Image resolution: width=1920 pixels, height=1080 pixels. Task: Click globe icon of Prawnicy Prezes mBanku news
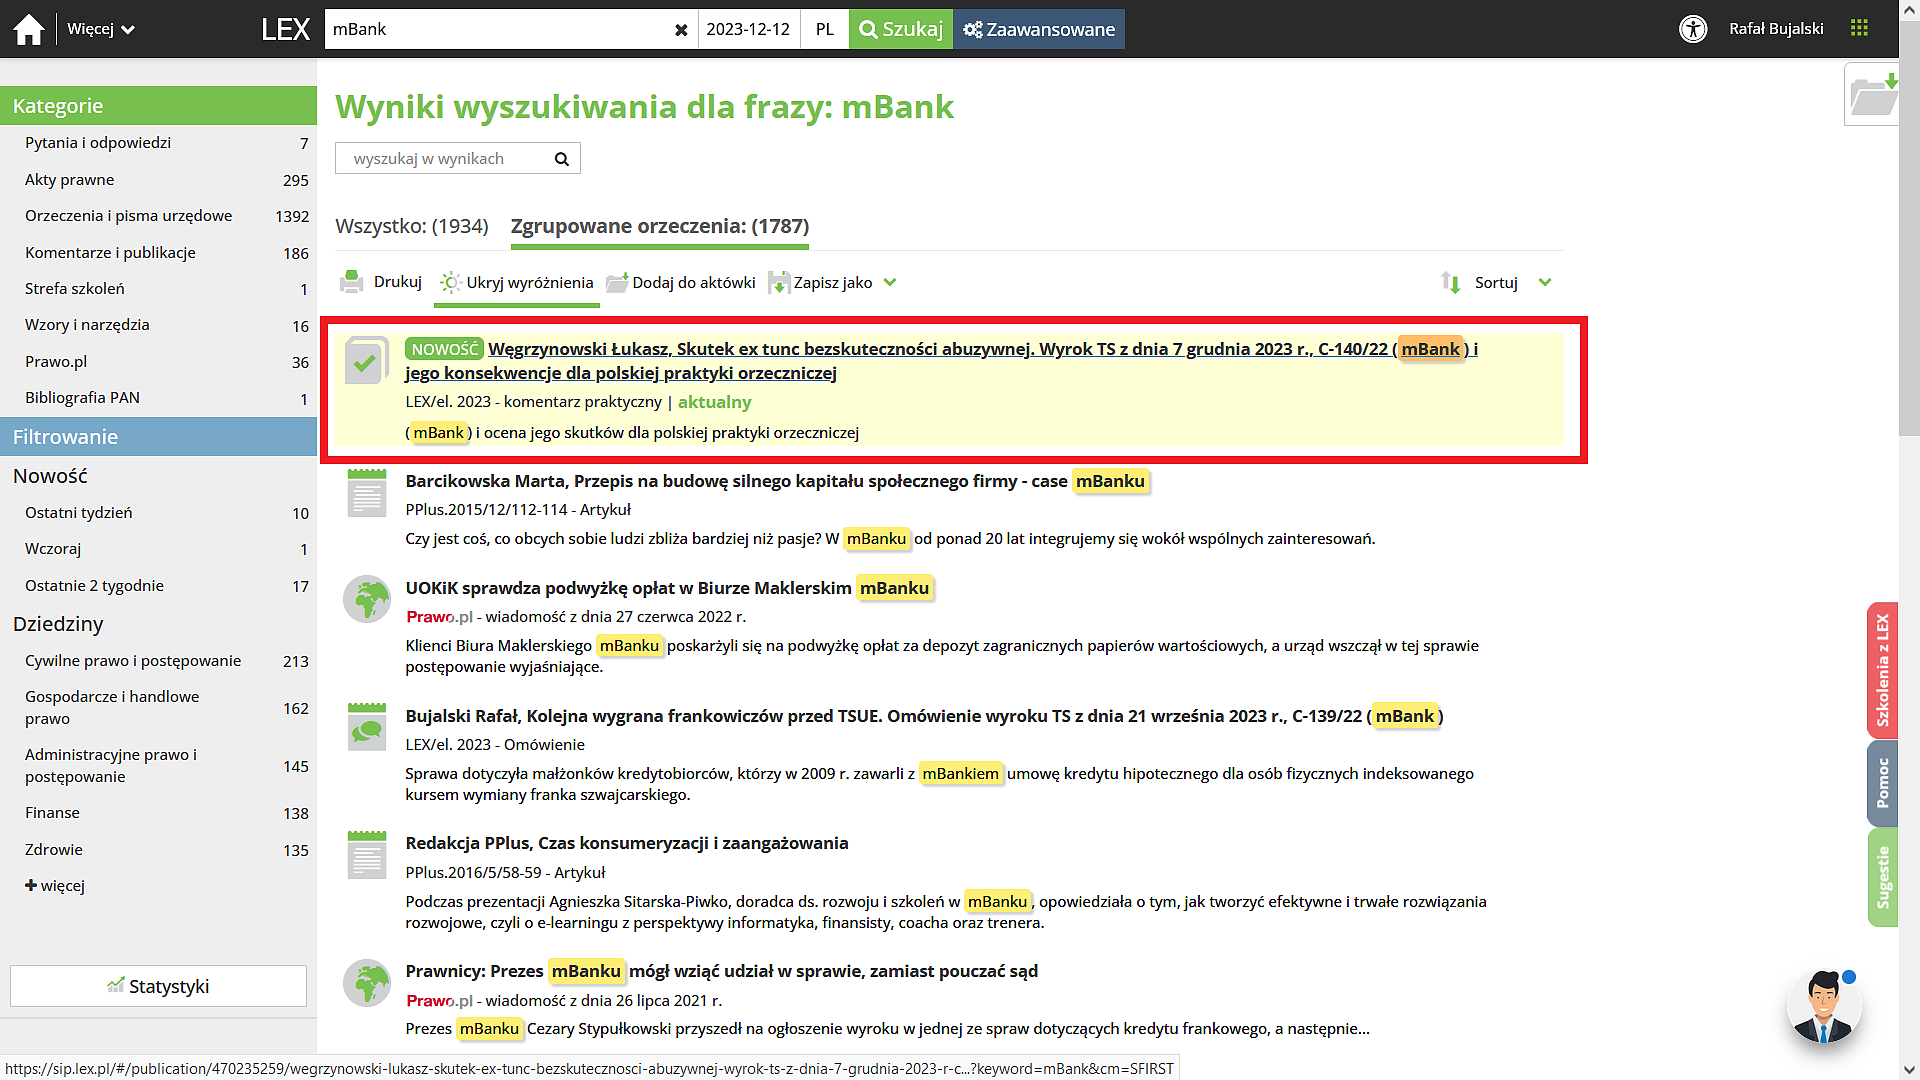367,983
